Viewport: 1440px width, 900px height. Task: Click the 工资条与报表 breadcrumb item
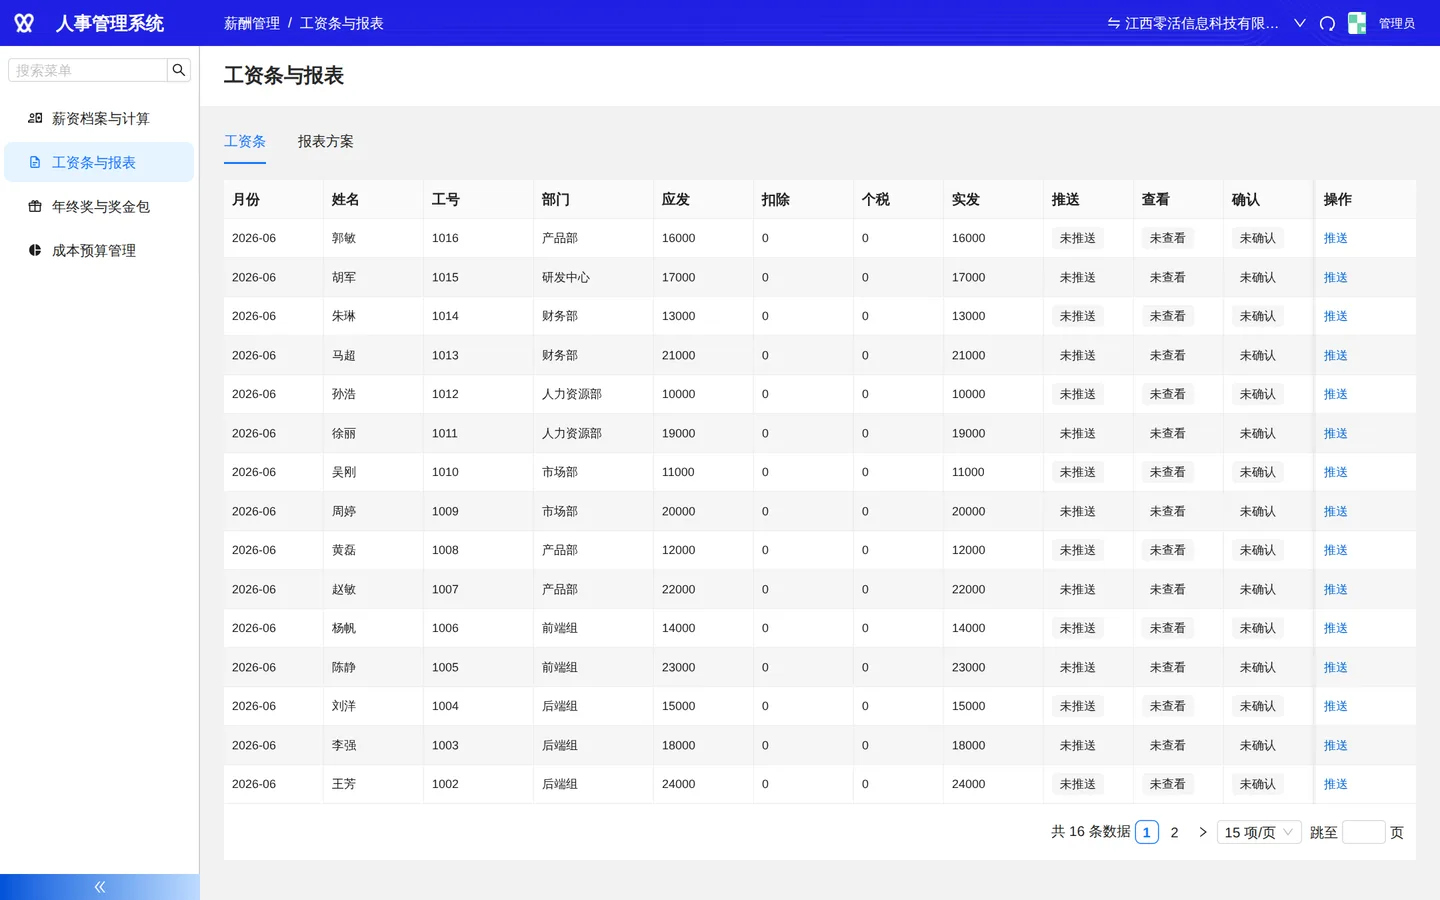[x=342, y=23]
